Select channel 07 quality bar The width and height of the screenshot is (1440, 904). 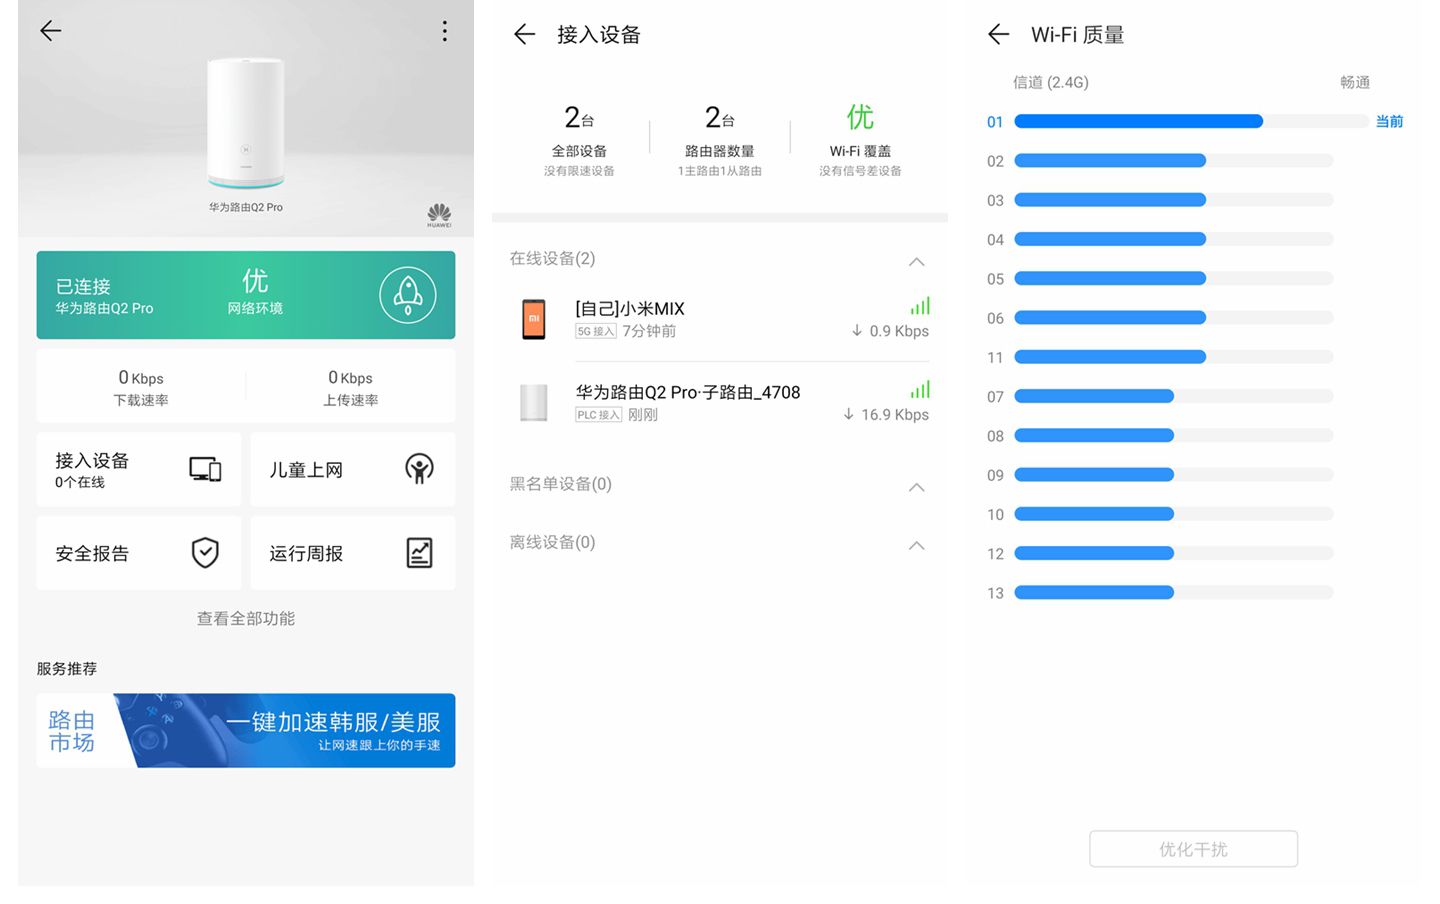(x=1174, y=396)
